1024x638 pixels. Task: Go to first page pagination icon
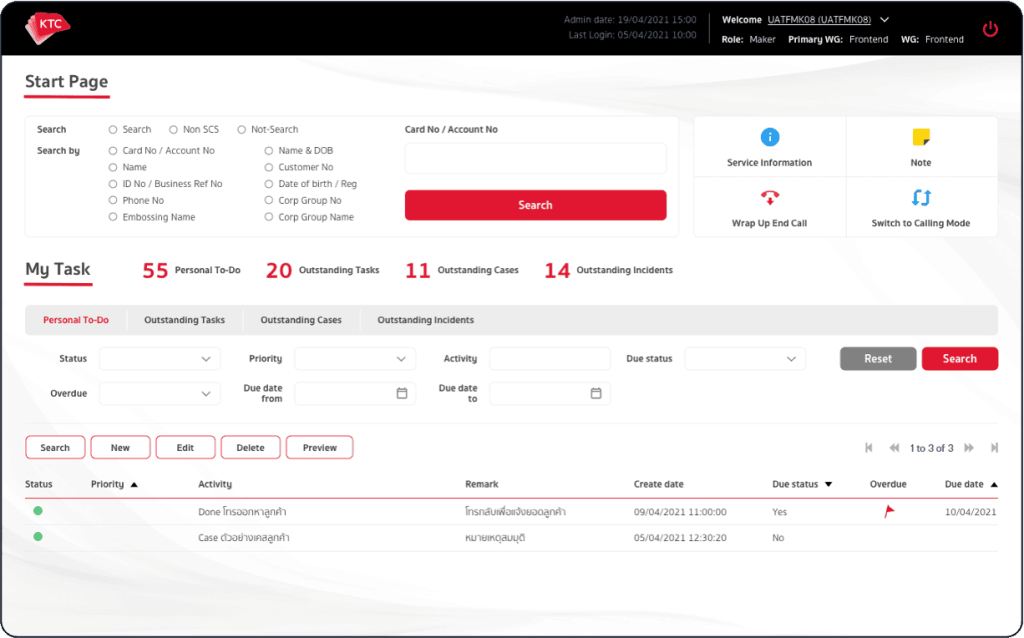click(x=869, y=448)
